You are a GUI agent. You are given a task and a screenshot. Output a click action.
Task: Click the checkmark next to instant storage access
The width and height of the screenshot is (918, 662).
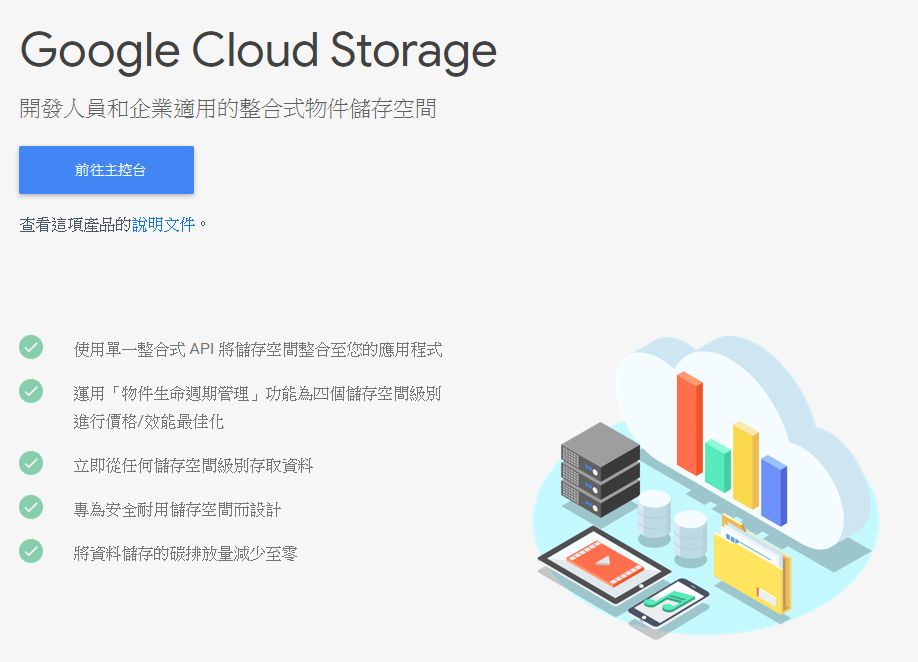pos(30,465)
